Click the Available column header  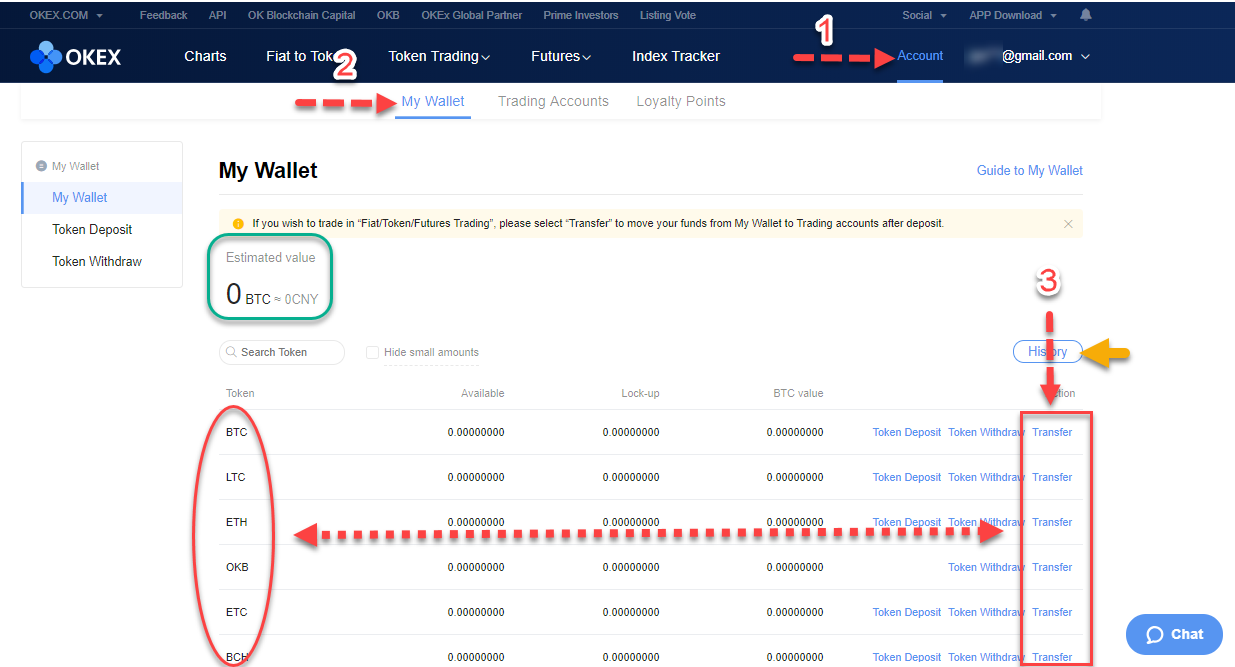click(x=482, y=393)
